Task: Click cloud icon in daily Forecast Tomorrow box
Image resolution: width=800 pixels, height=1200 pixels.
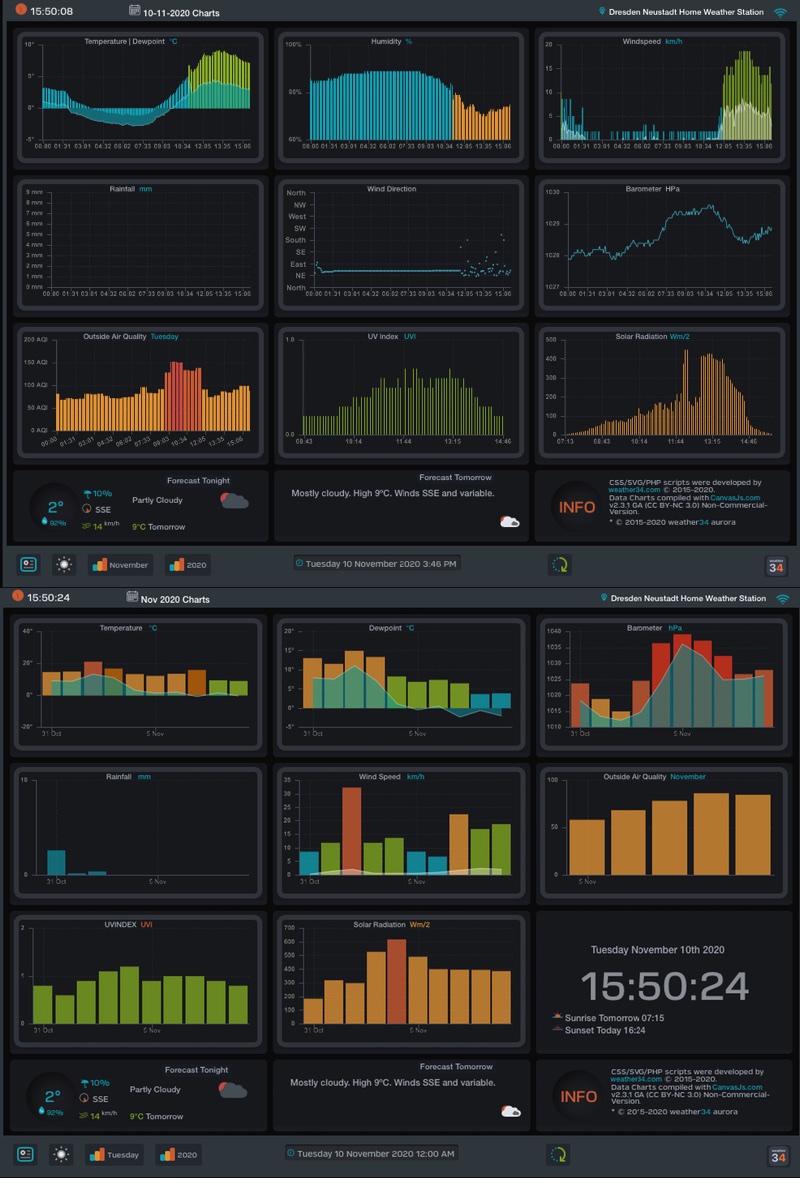Action: [x=510, y=521]
